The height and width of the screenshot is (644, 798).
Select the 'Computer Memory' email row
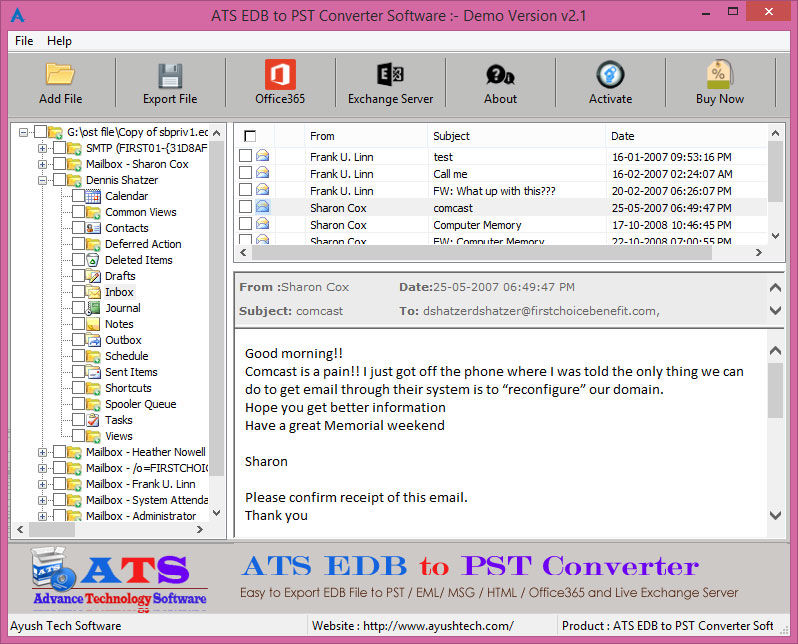coord(501,225)
